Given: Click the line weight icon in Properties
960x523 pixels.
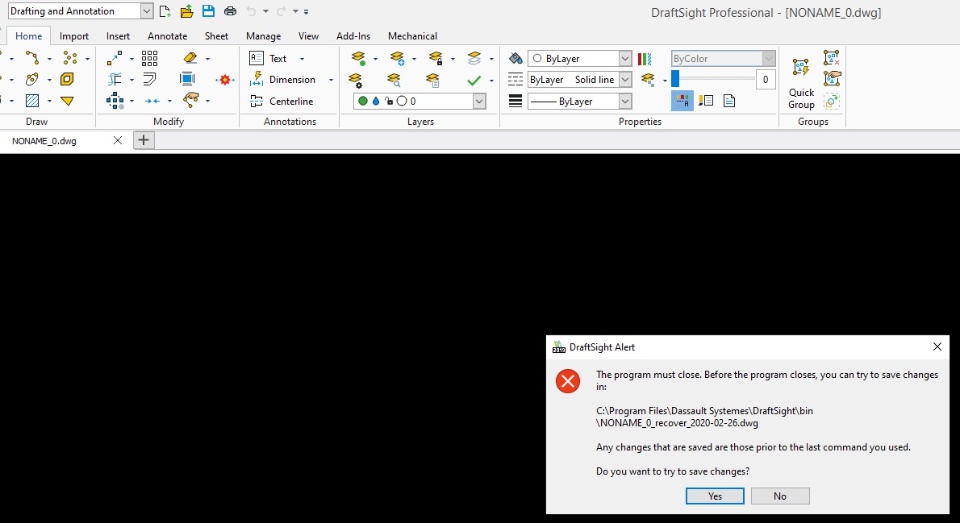Looking at the screenshot, I should pyautogui.click(x=516, y=101).
